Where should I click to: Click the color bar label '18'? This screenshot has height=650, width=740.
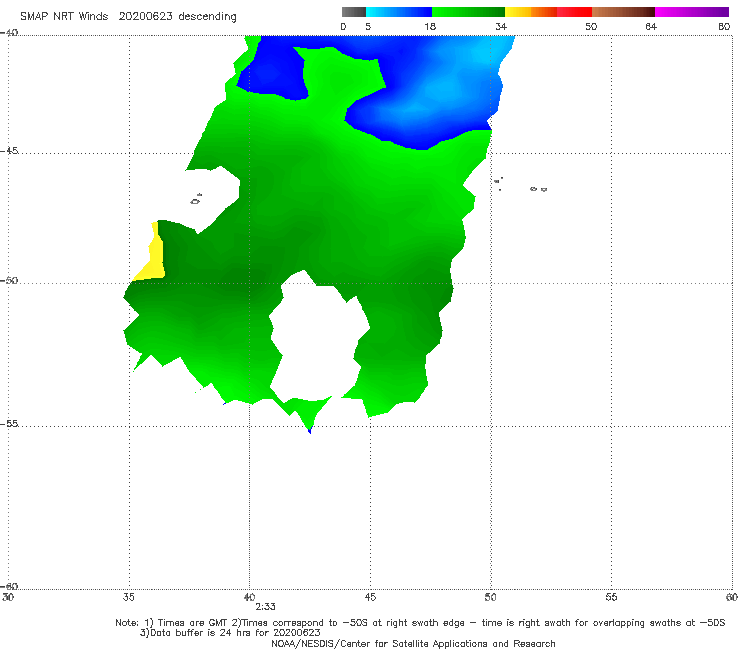[430, 26]
